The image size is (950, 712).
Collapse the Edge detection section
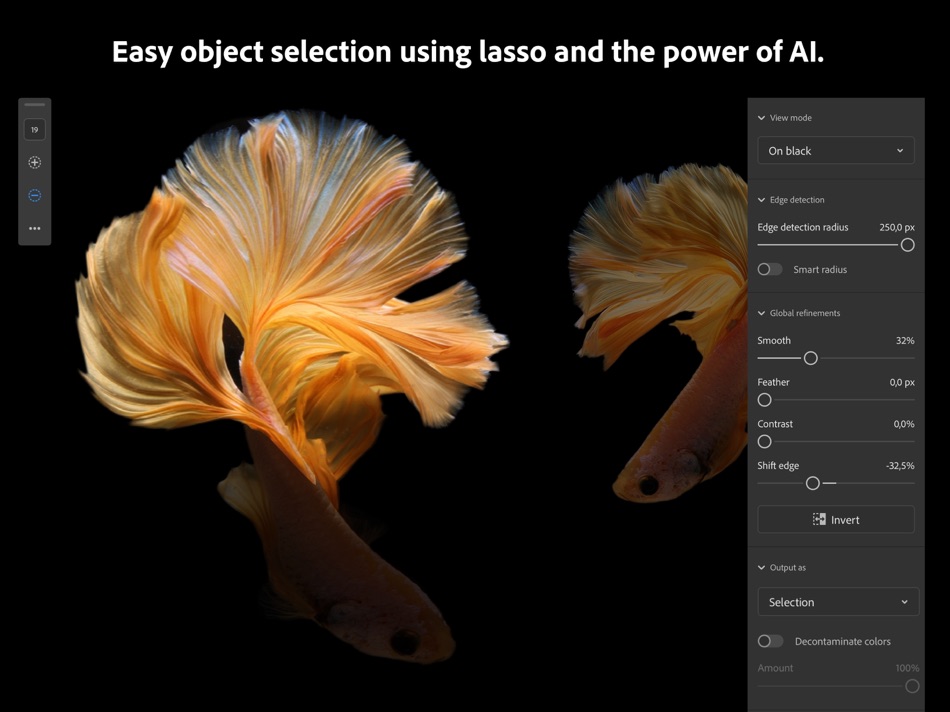(x=762, y=200)
